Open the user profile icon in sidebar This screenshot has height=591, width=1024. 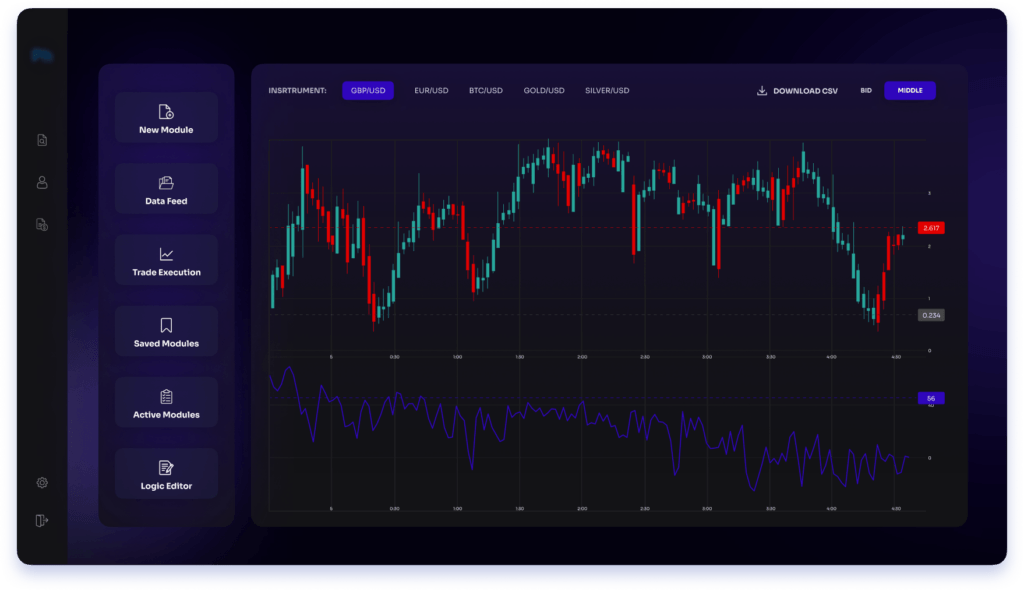coord(41,182)
